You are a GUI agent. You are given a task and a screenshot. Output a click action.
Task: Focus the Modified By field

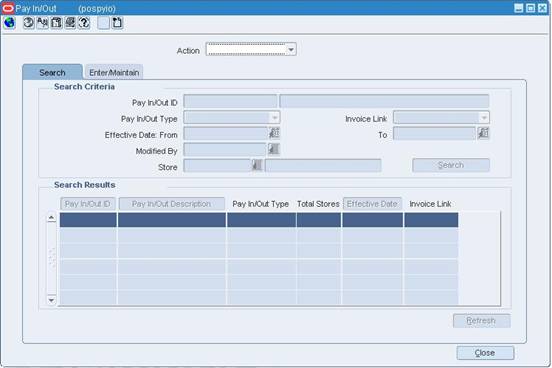225,150
